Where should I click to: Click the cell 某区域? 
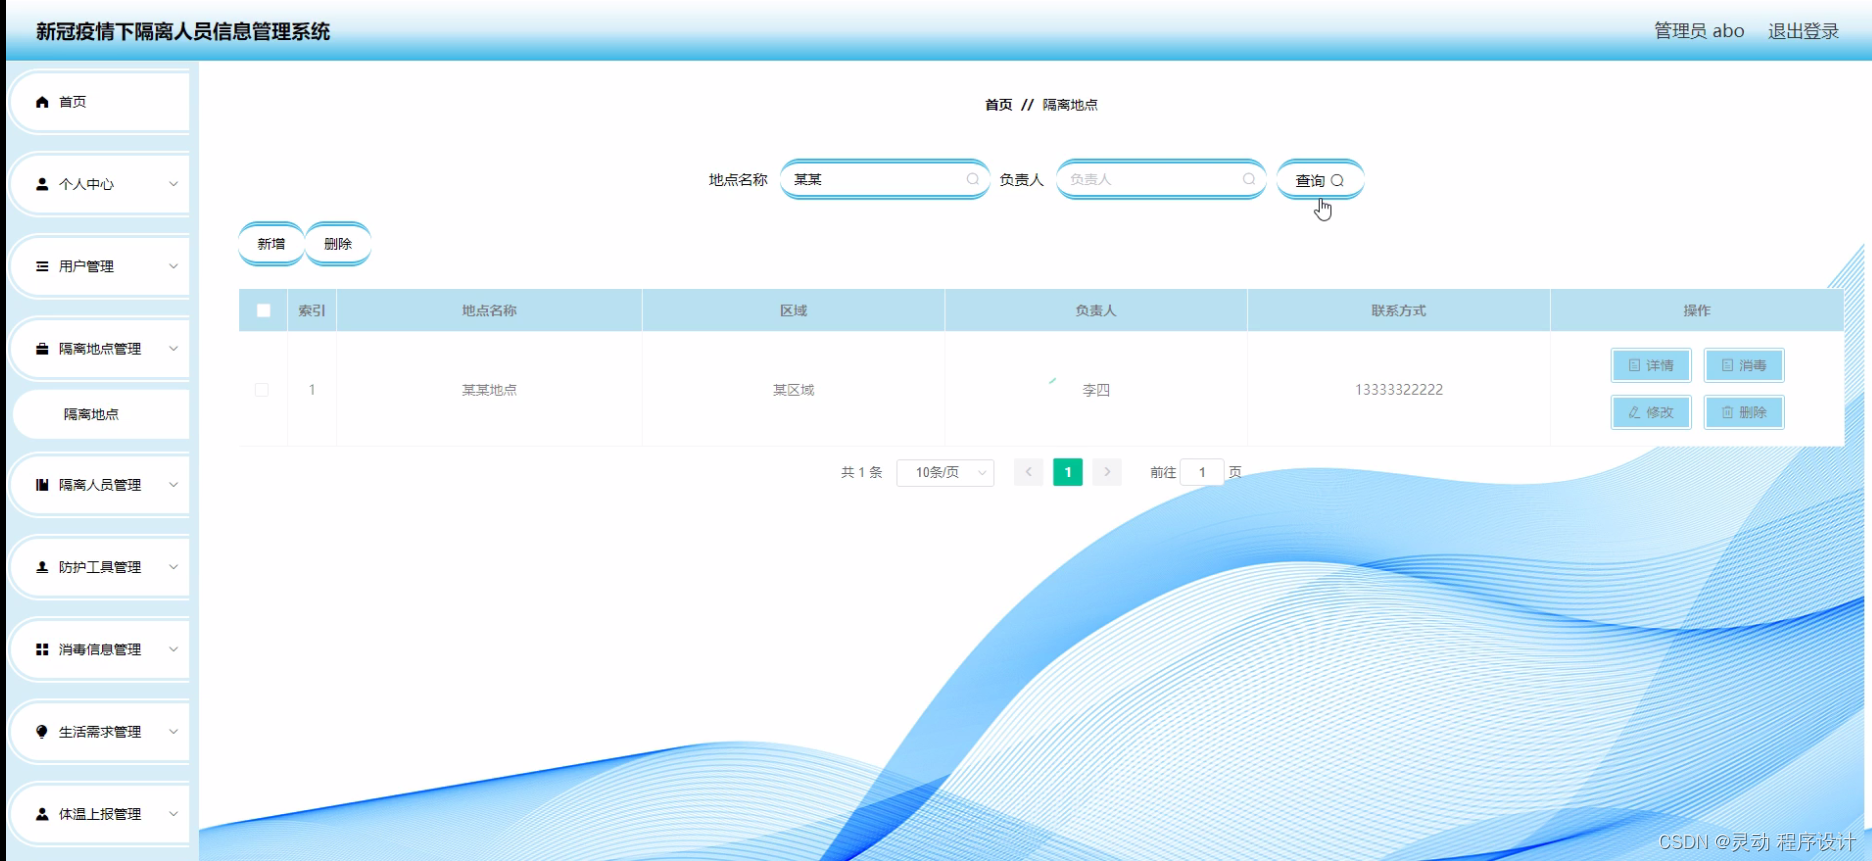point(793,390)
